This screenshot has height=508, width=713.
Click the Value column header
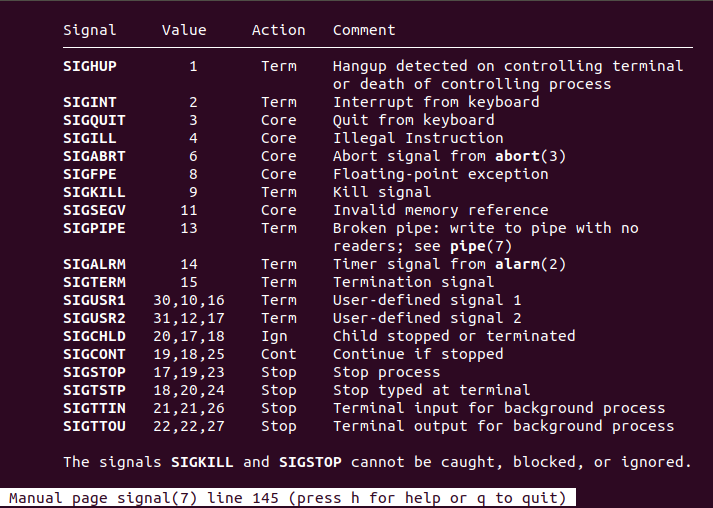(184, 30)
